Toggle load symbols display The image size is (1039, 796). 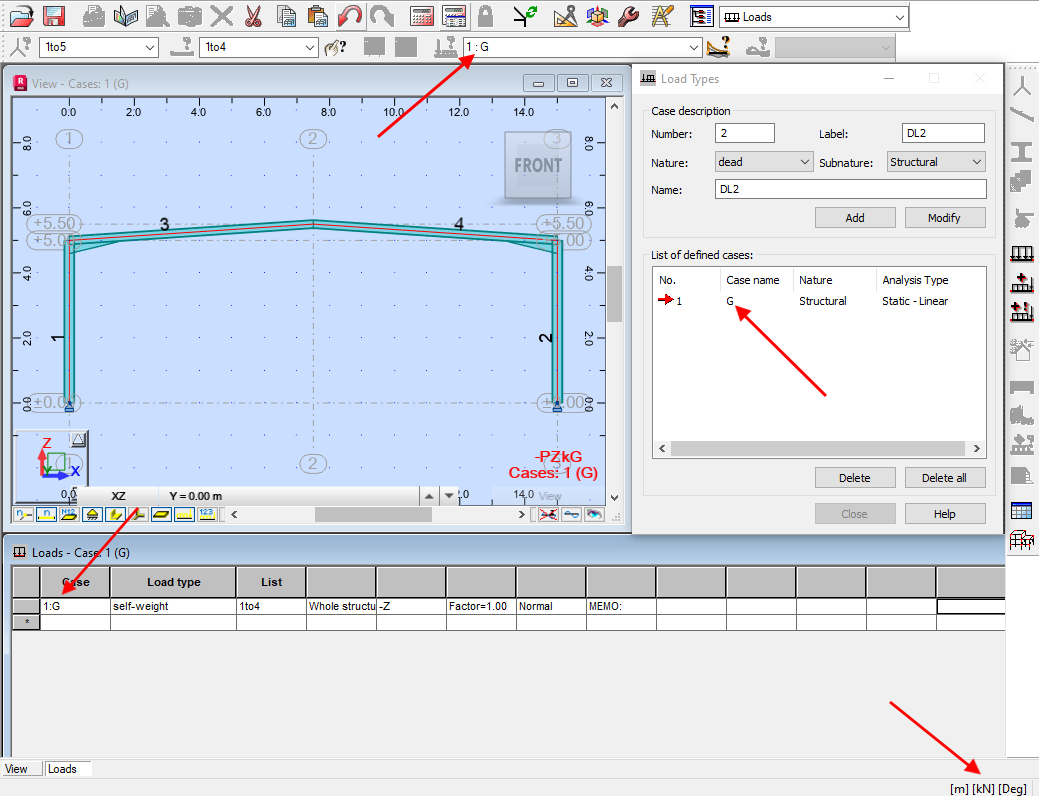(x=184, y=514)
